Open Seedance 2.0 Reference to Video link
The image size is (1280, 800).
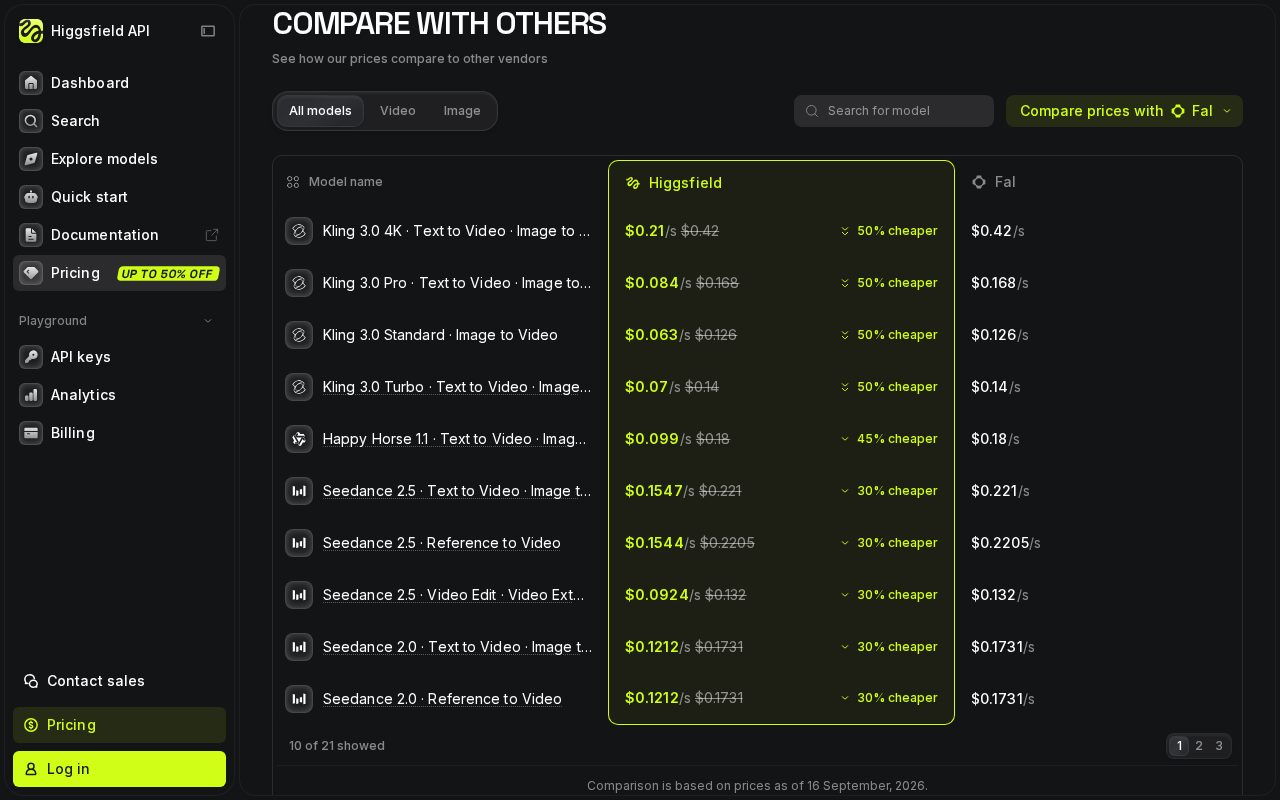coord(442,699)
